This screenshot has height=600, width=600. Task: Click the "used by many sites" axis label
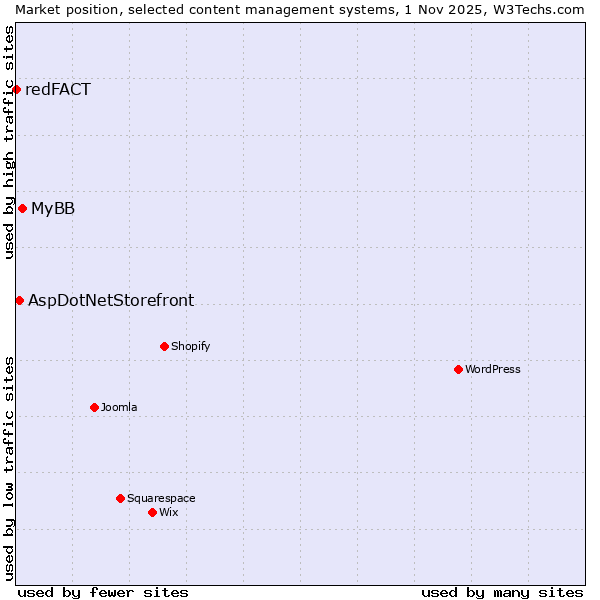coord(502,592)
